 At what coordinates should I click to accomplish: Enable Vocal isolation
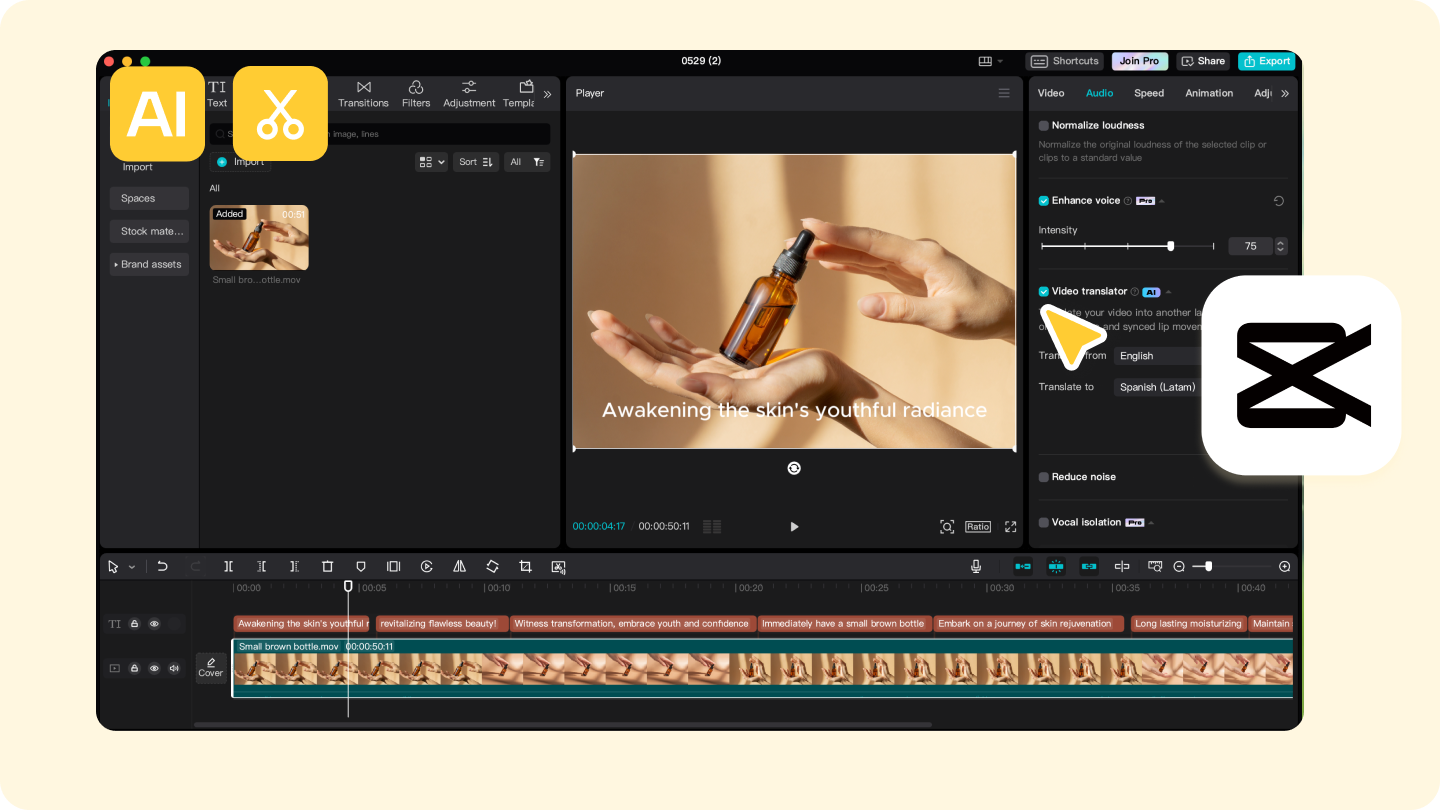(x=1044, y=522)
